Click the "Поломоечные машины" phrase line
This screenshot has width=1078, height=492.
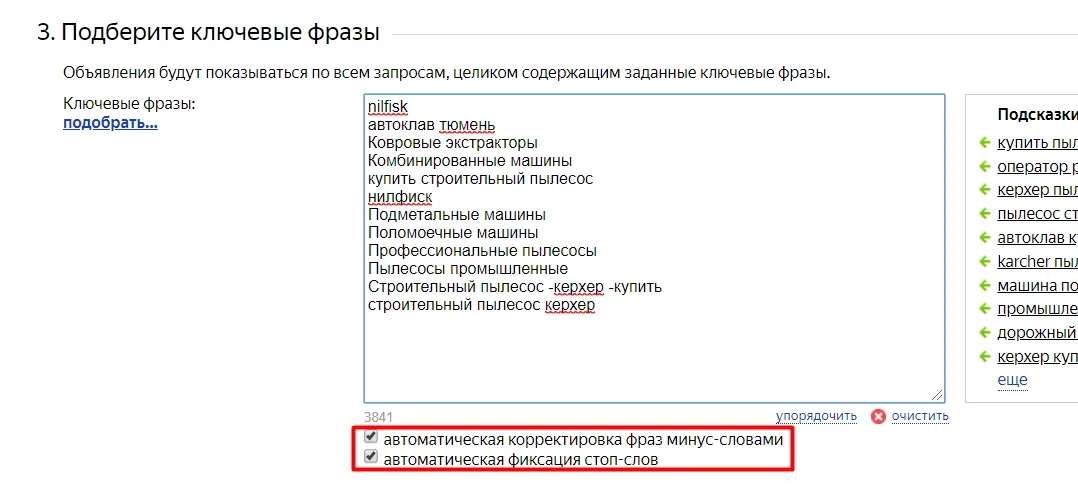[x=453, y=233]
